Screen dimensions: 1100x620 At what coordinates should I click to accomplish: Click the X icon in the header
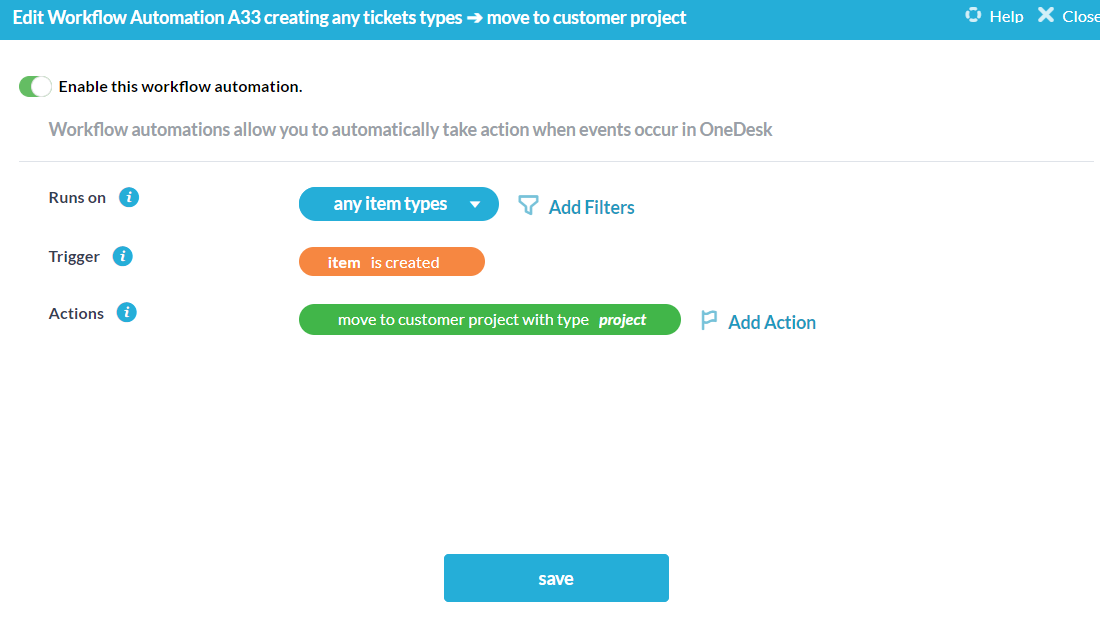(x=1046, y=15)
